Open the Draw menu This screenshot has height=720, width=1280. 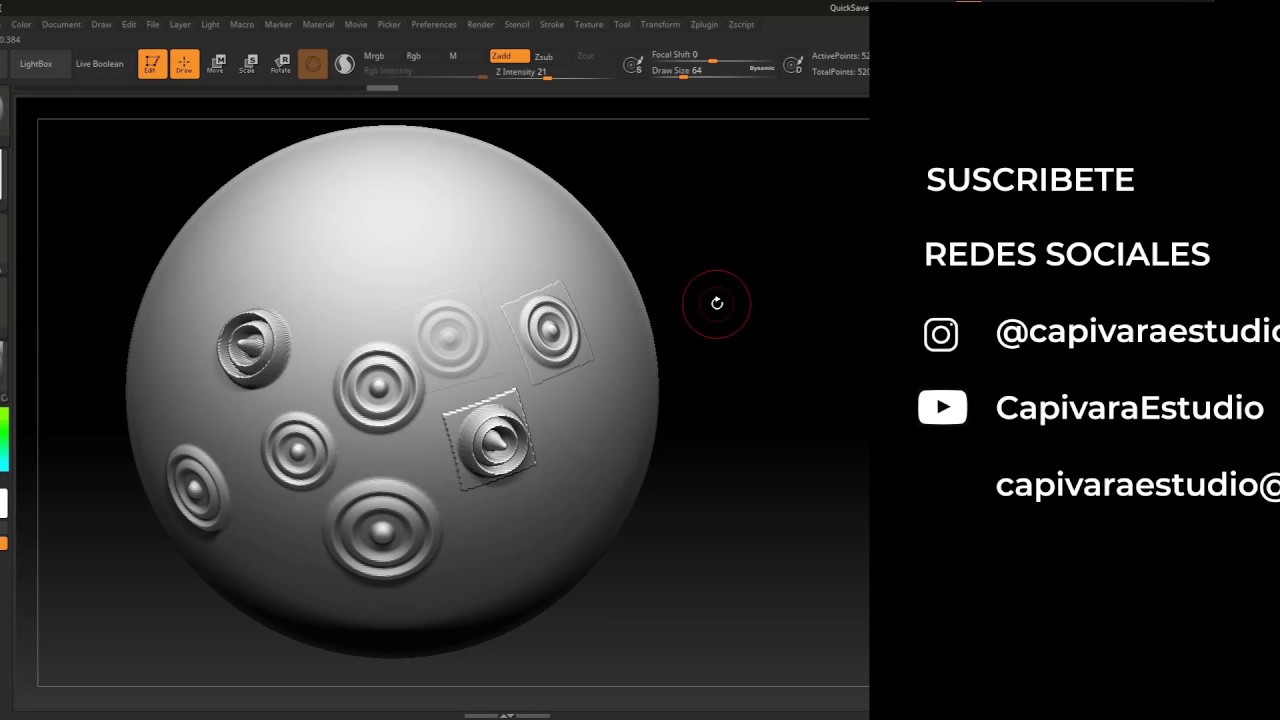101,24
